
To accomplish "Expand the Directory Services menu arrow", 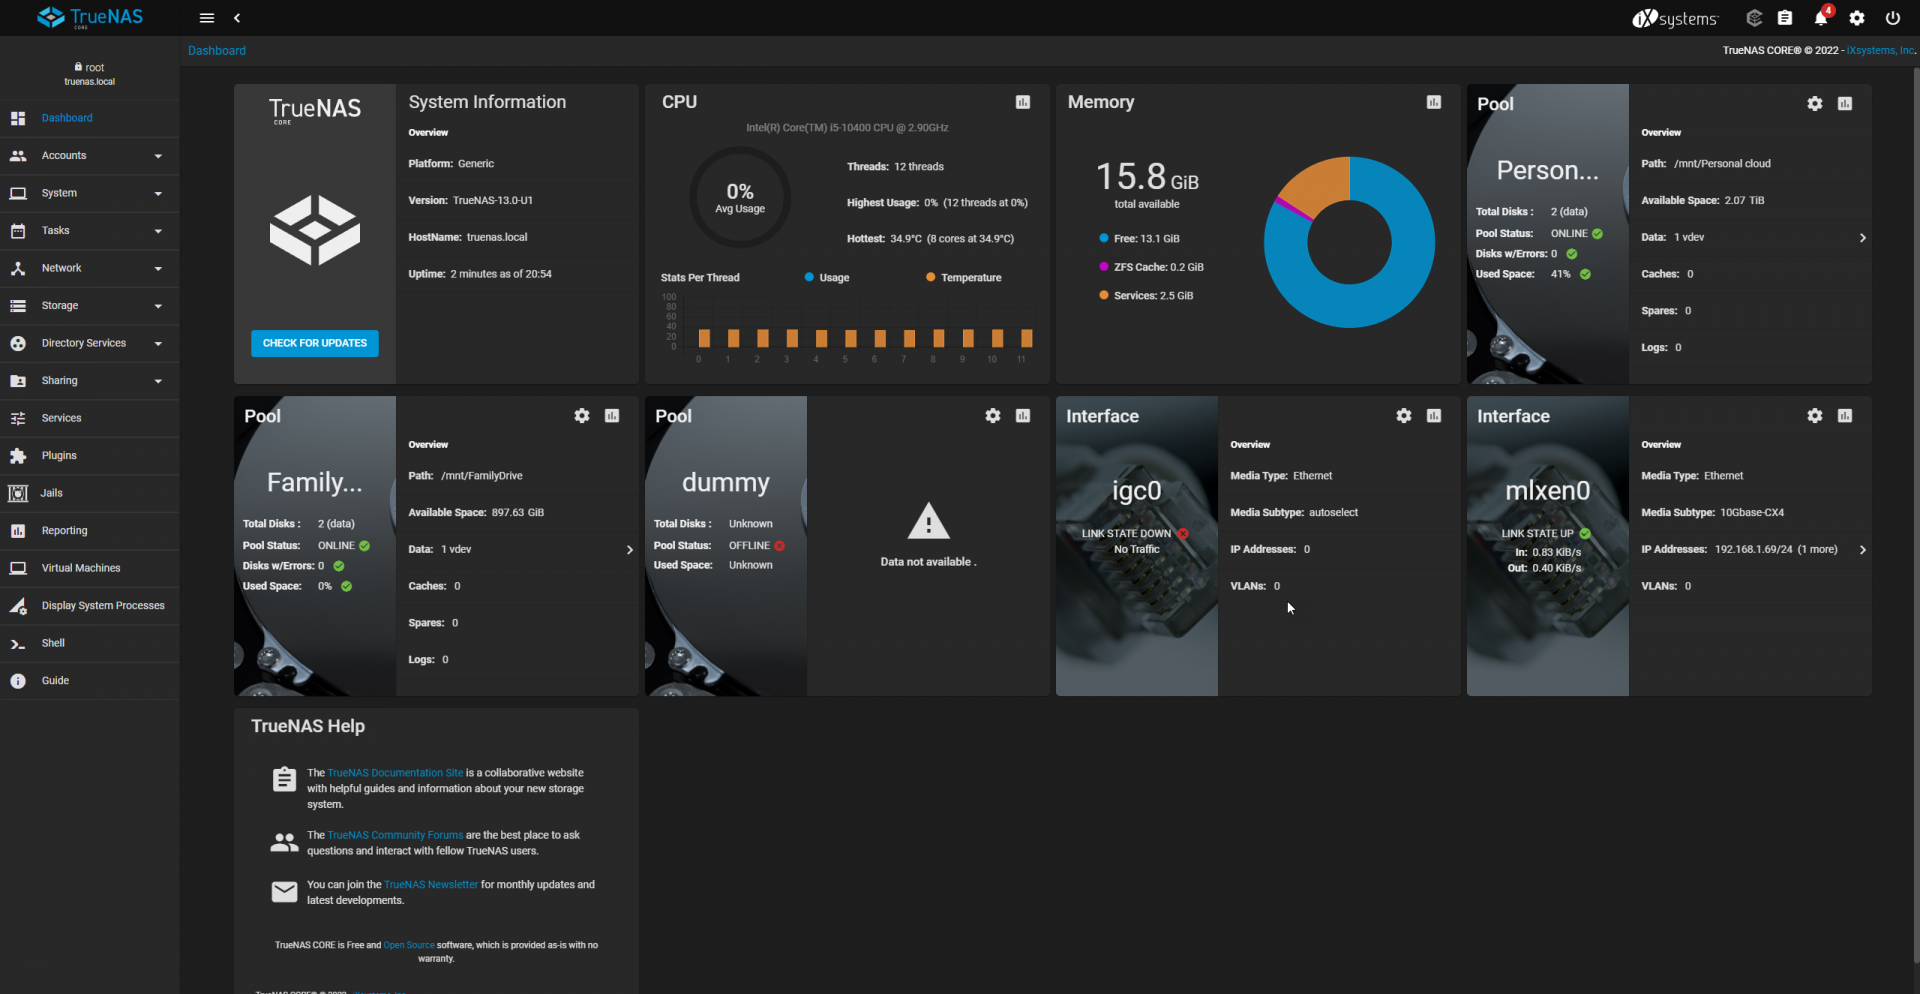I will 158,344.
